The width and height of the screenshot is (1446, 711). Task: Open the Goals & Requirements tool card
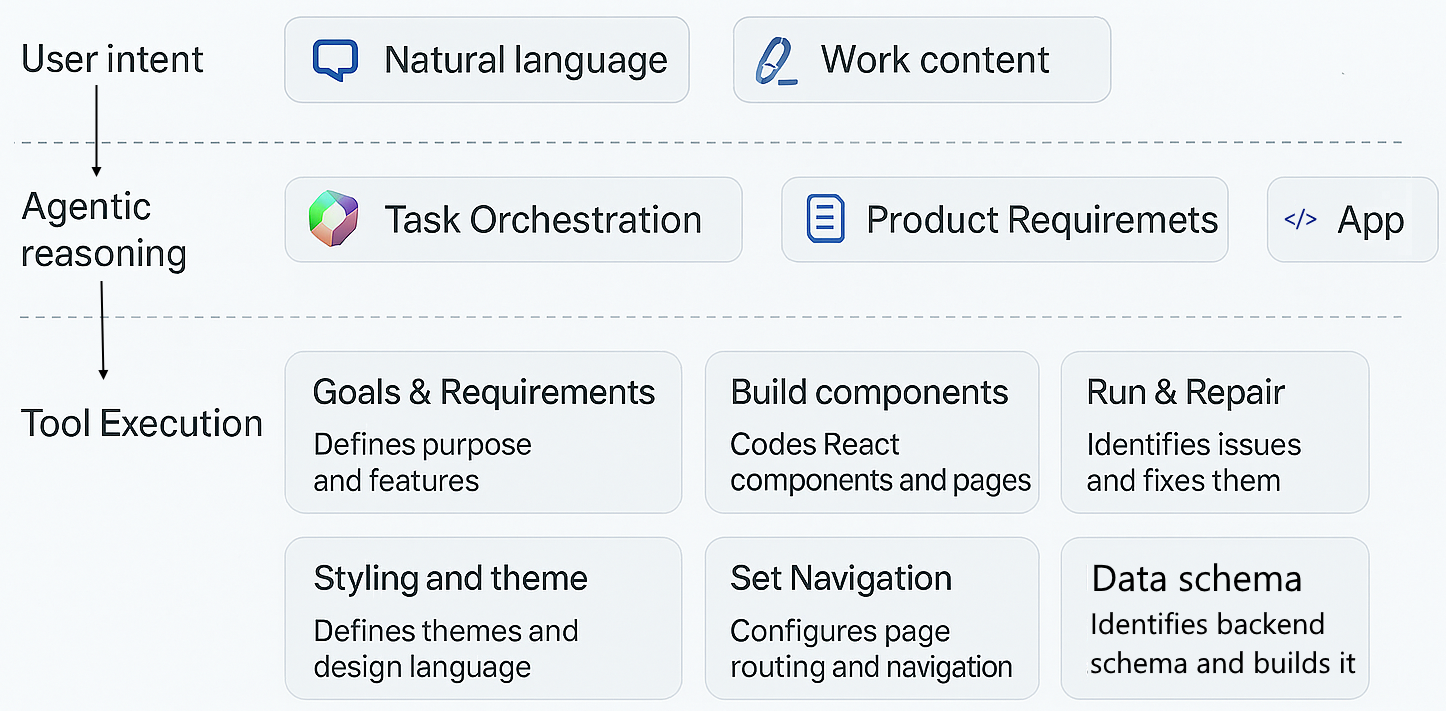[x=483, y=432]
